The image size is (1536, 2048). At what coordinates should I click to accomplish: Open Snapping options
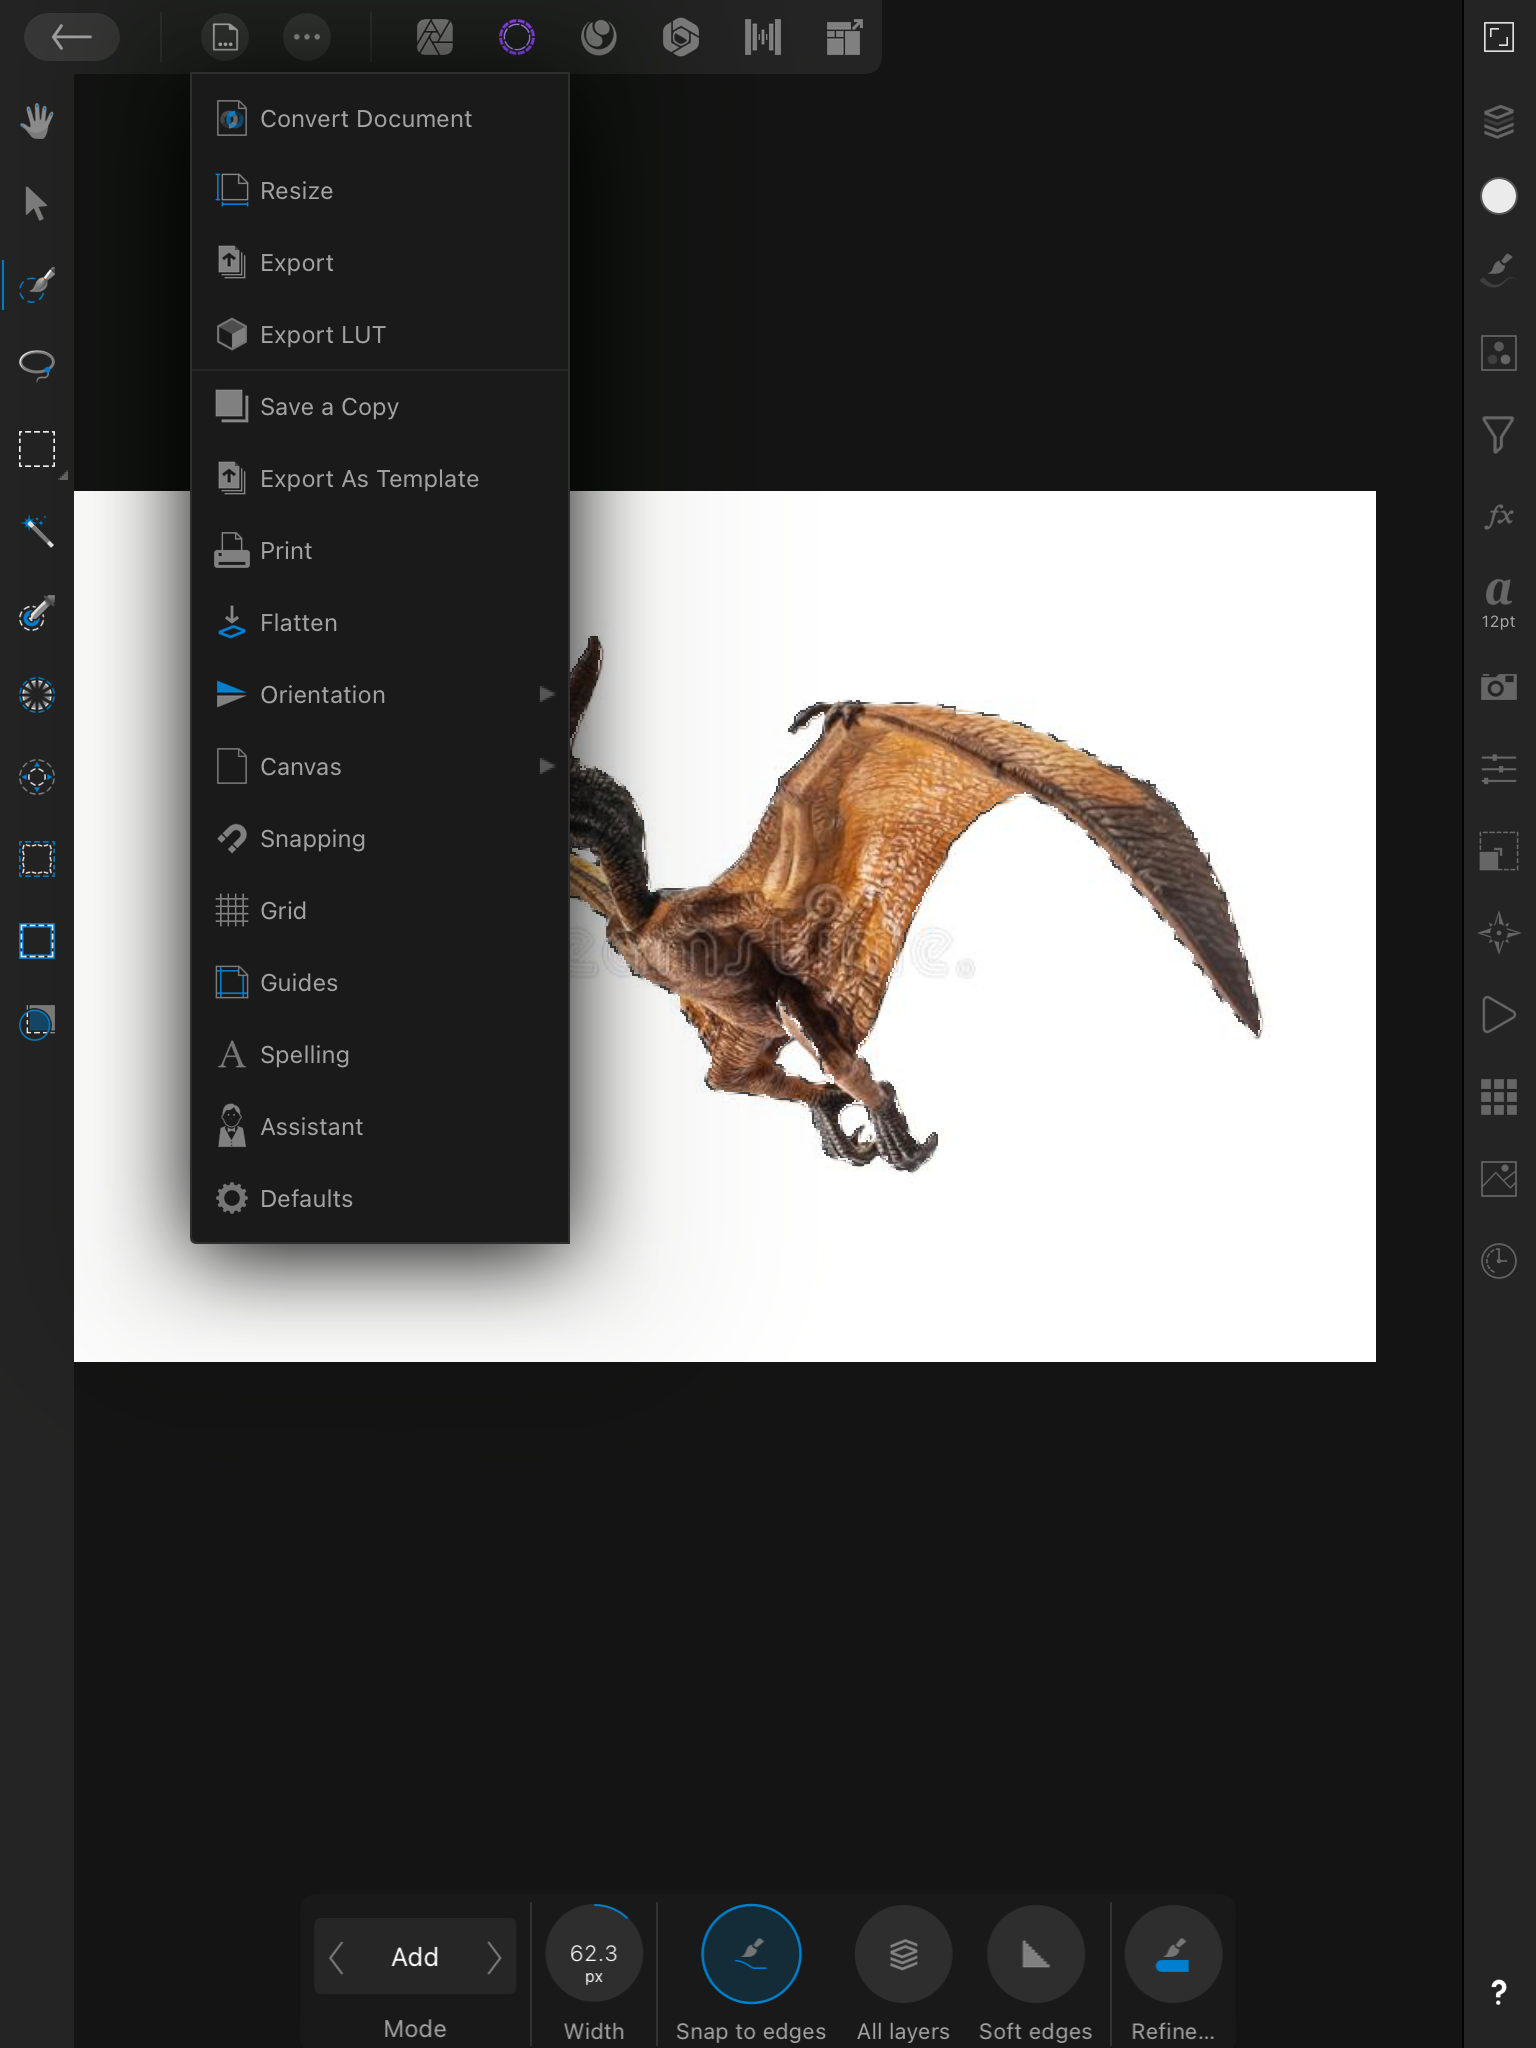tap(380, 839)
